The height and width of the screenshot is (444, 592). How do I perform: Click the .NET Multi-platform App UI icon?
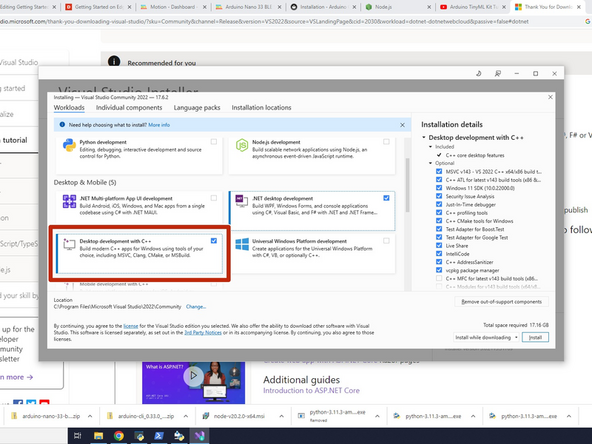tap(69, 202)
